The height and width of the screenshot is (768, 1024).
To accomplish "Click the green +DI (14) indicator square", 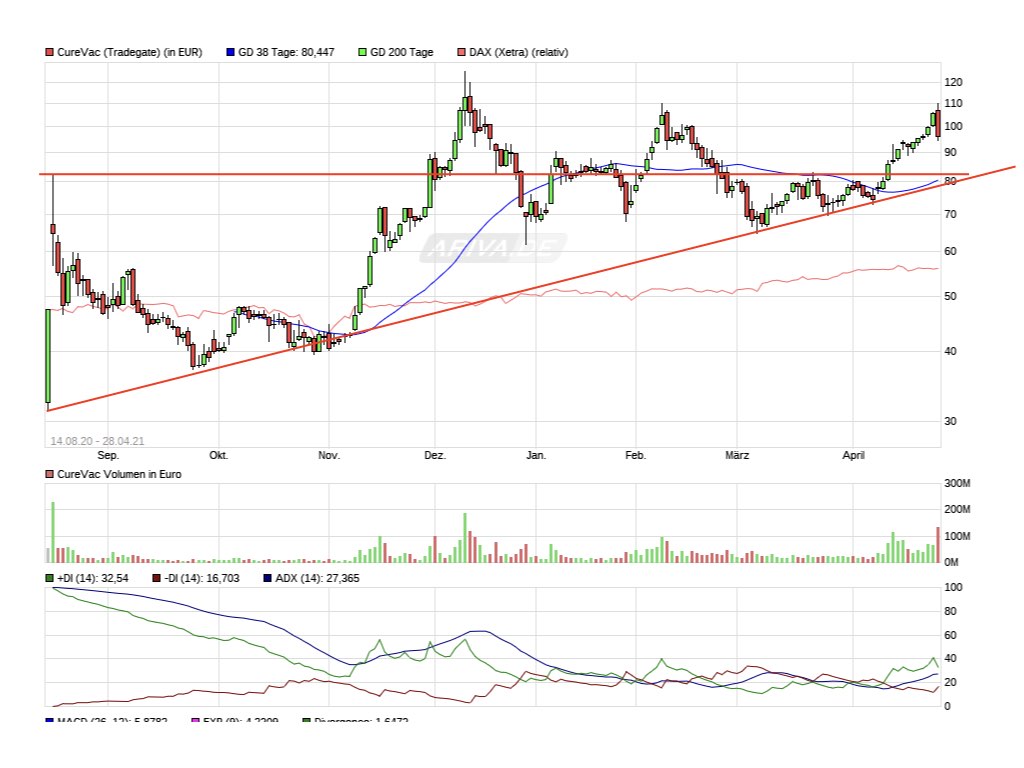I will (x=48, y=578).
